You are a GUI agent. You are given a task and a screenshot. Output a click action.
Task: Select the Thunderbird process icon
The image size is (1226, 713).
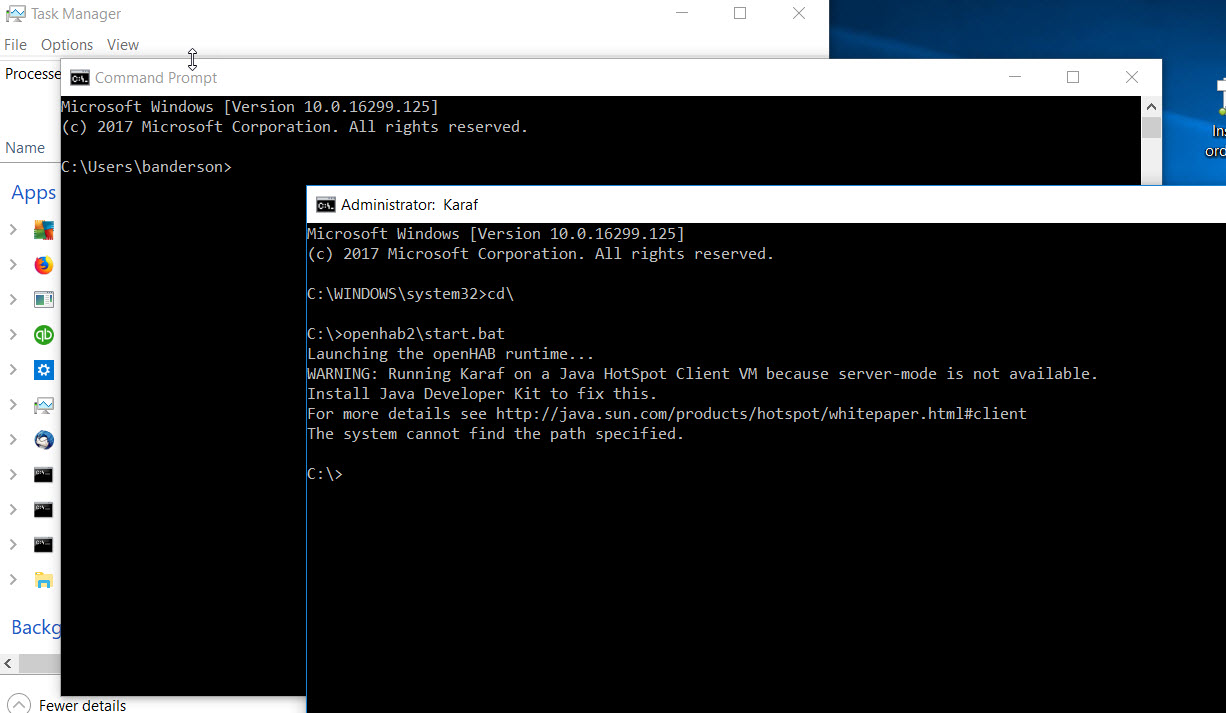pos(43,440)
